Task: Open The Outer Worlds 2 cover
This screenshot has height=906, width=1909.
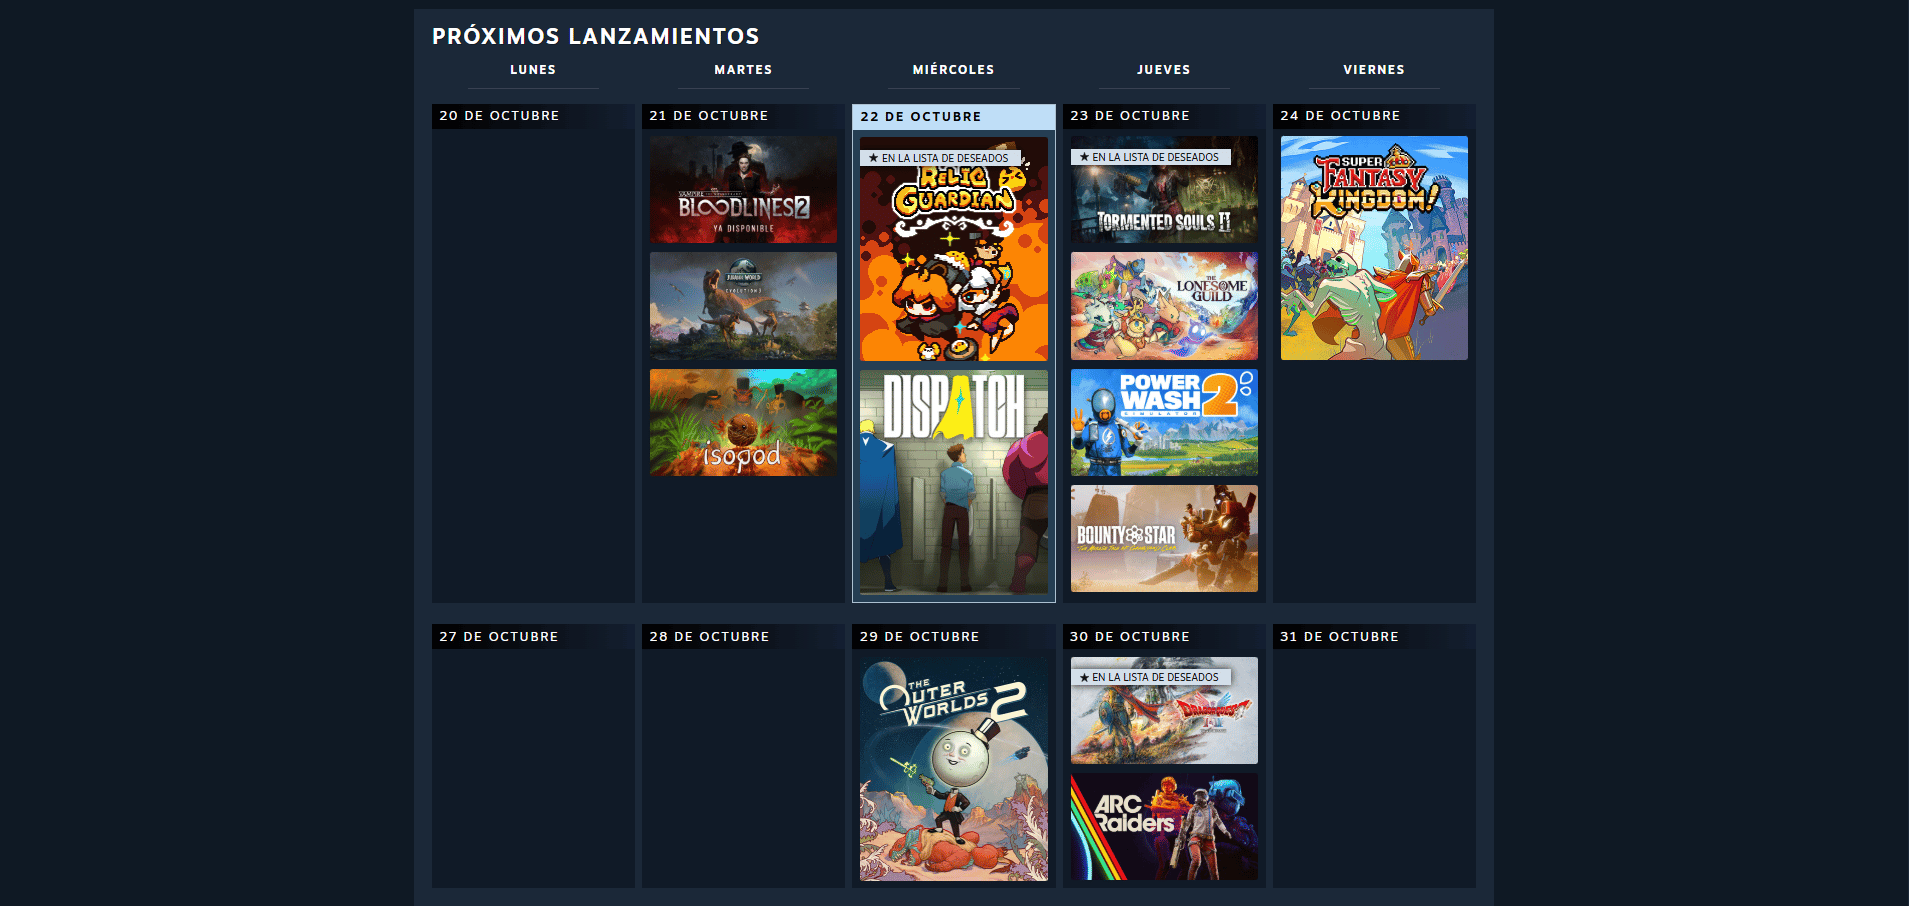Action: click(x=954, y=769)
